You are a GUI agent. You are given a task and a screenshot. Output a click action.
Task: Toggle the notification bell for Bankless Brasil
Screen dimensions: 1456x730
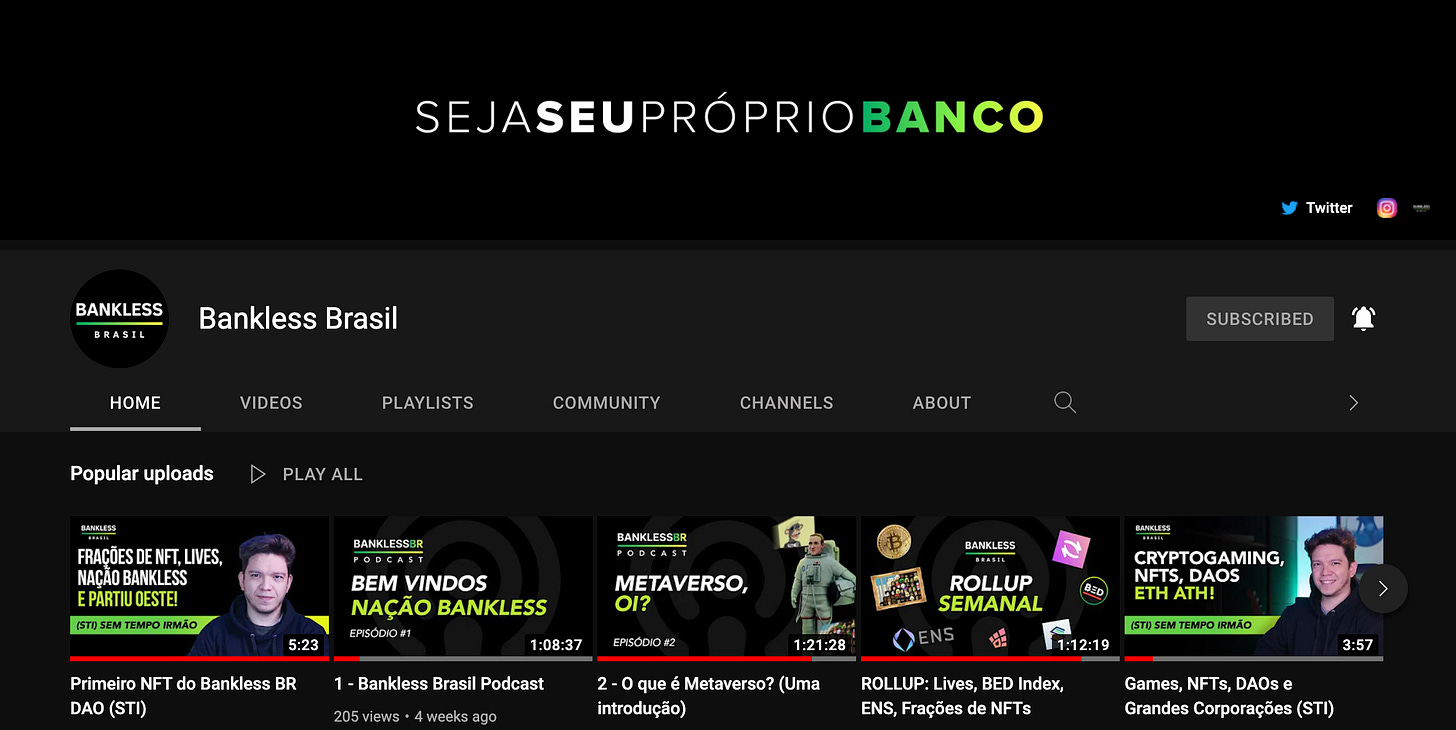1363,318
